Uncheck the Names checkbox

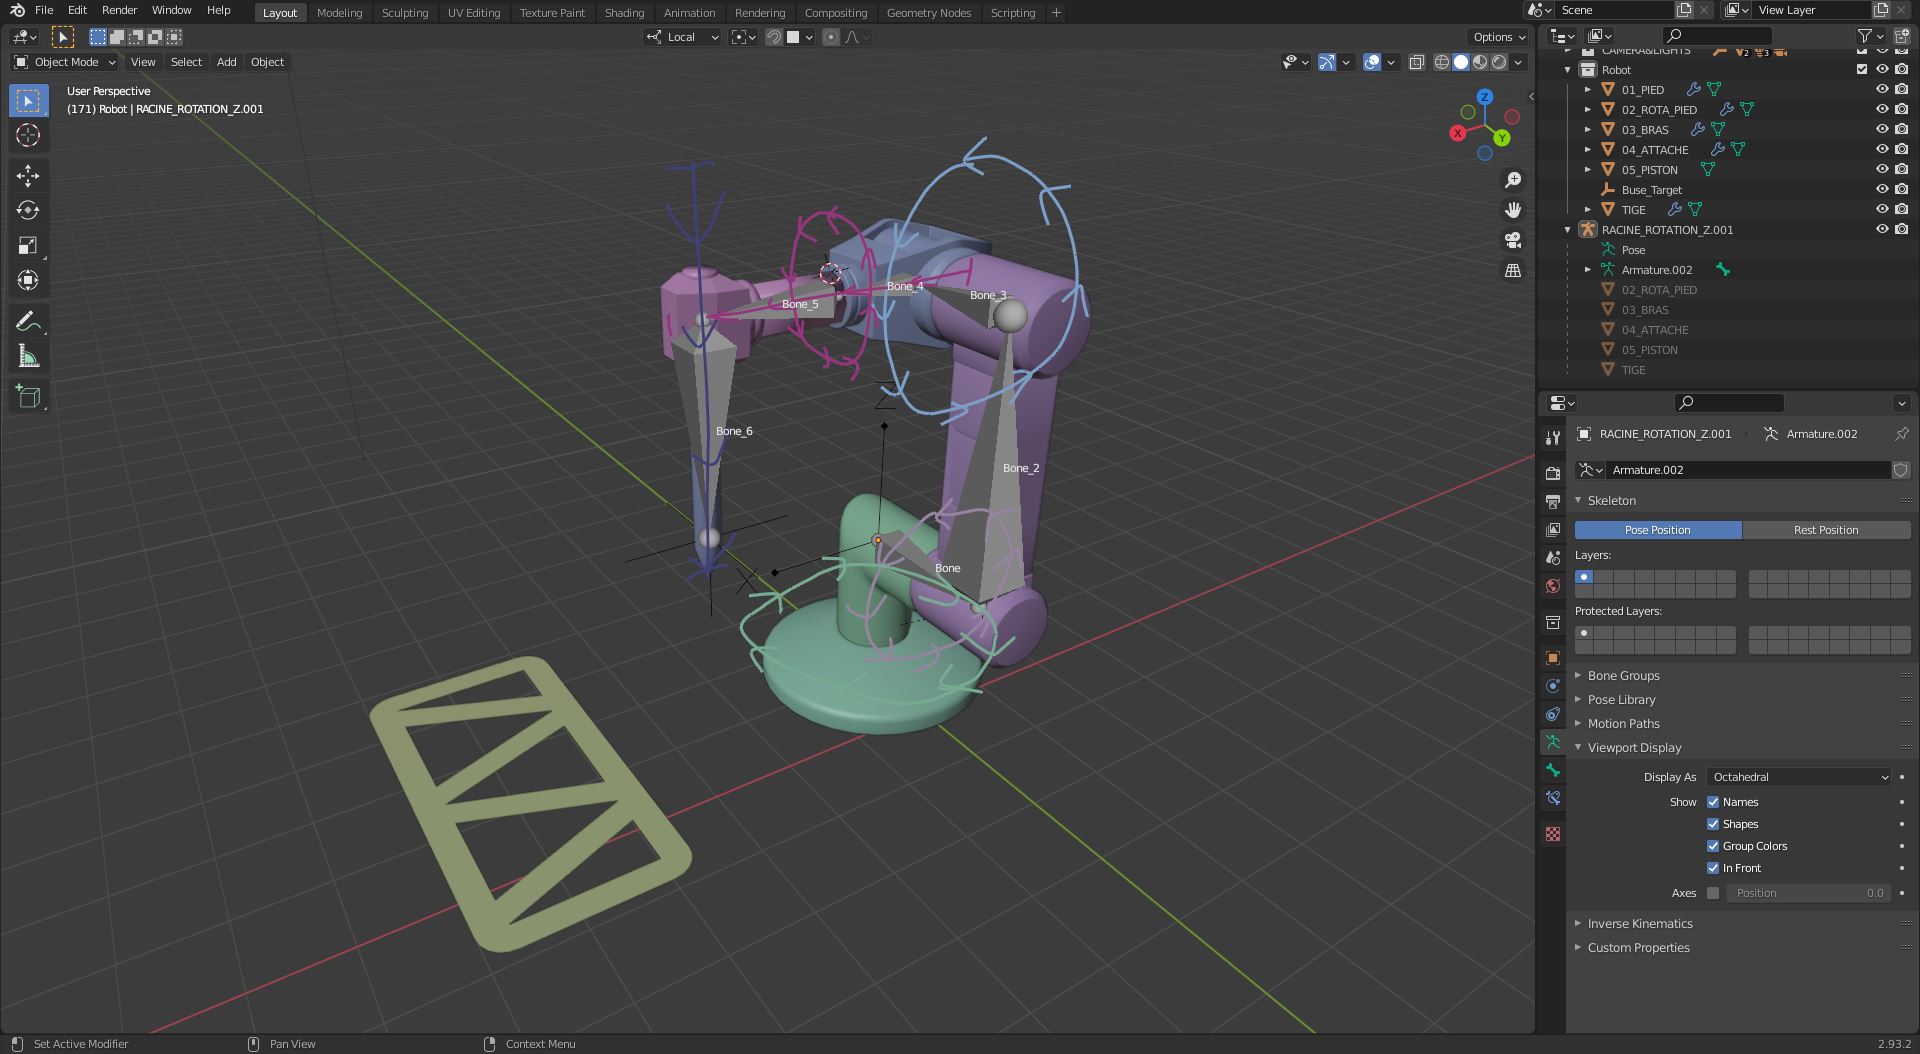1713,802
